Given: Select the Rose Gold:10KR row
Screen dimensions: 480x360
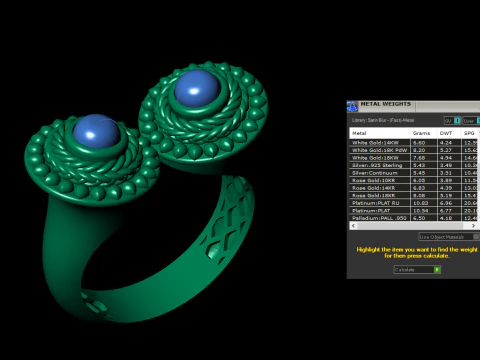Looking at the screenshot, I should [x=414, y=180].
